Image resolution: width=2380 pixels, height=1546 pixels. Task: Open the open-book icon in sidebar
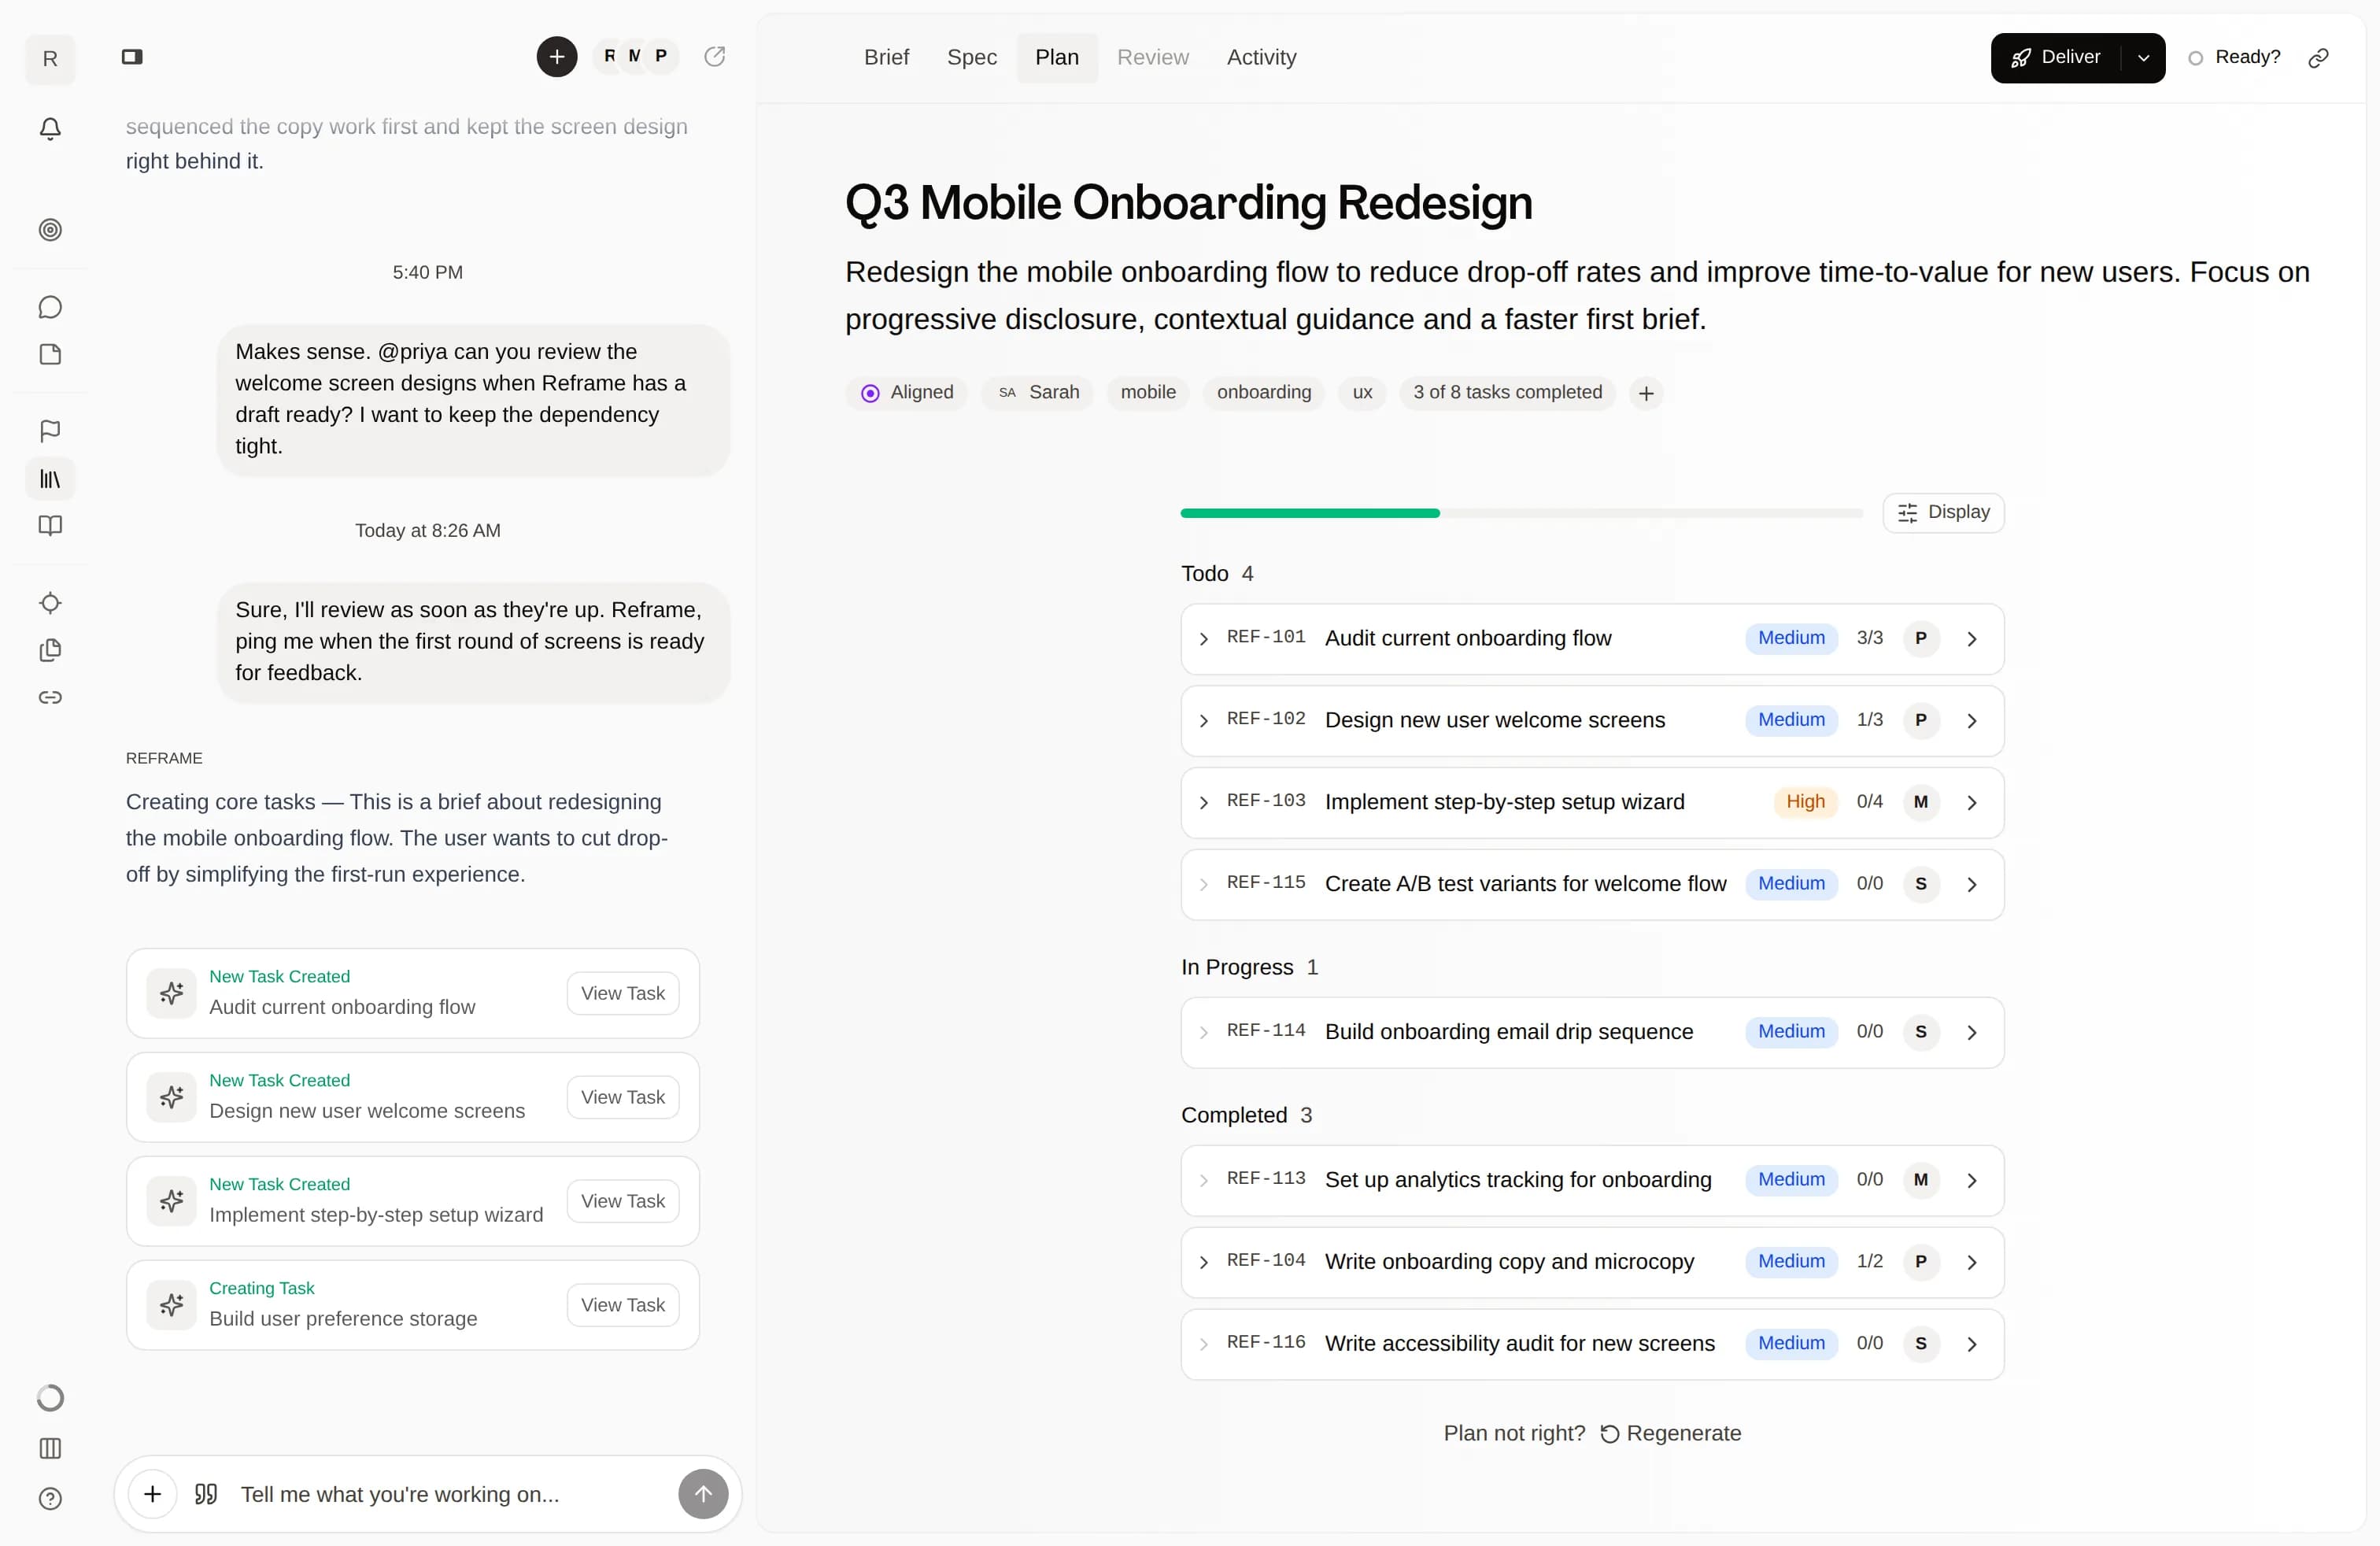50,526
